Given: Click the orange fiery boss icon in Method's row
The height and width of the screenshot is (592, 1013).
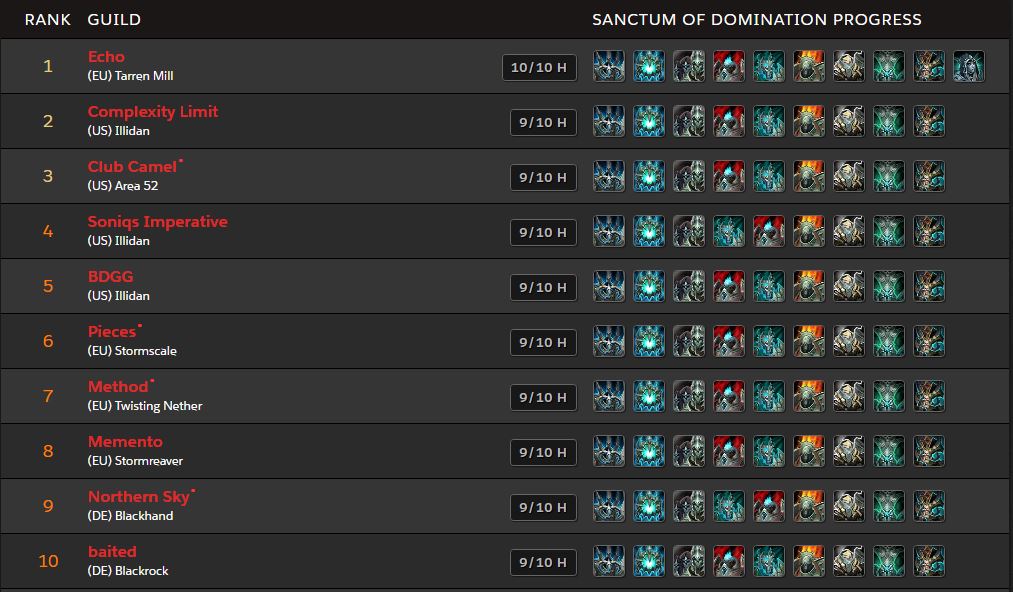Looking at the screenshot, I should coord(809,397).
